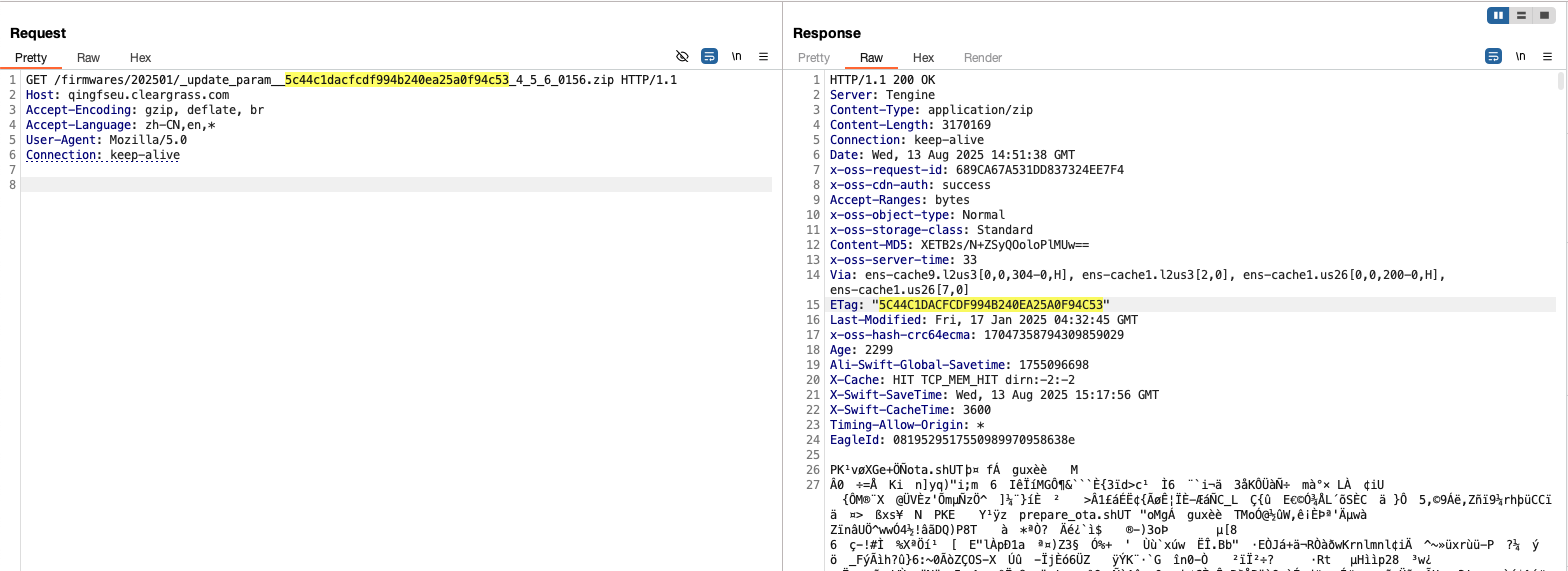Viewport: 1568px width, 571px height.
Task: Click the PK zip body line 26
Action: click(x=955, y=470)
